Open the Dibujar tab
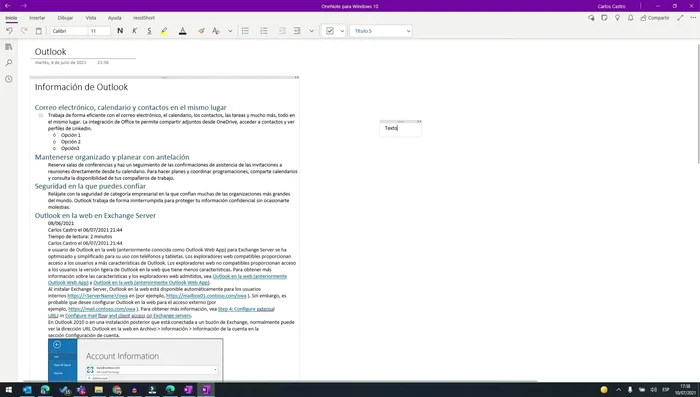This screenshot has height=397, width=700. pos(65,18)
